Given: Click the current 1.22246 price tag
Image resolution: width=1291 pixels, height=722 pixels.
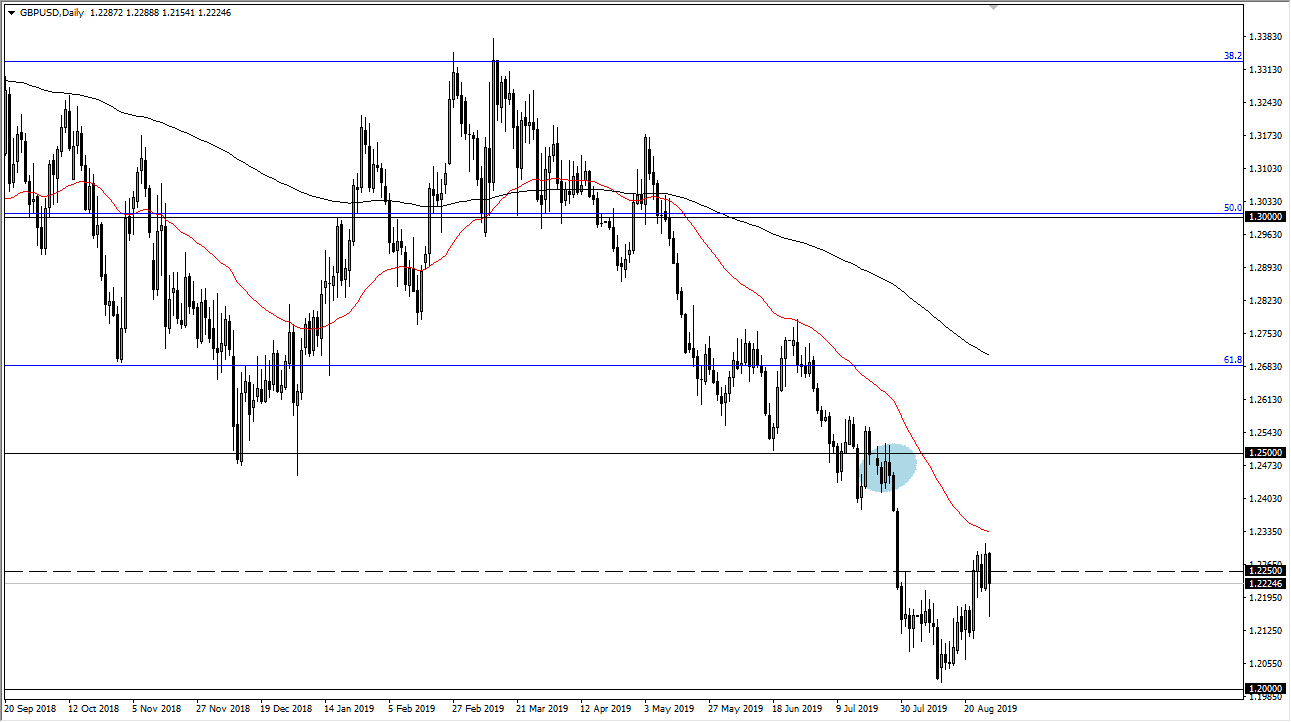Looking at the screenshot, I should pyautogui.click(x=1264, y=583).
